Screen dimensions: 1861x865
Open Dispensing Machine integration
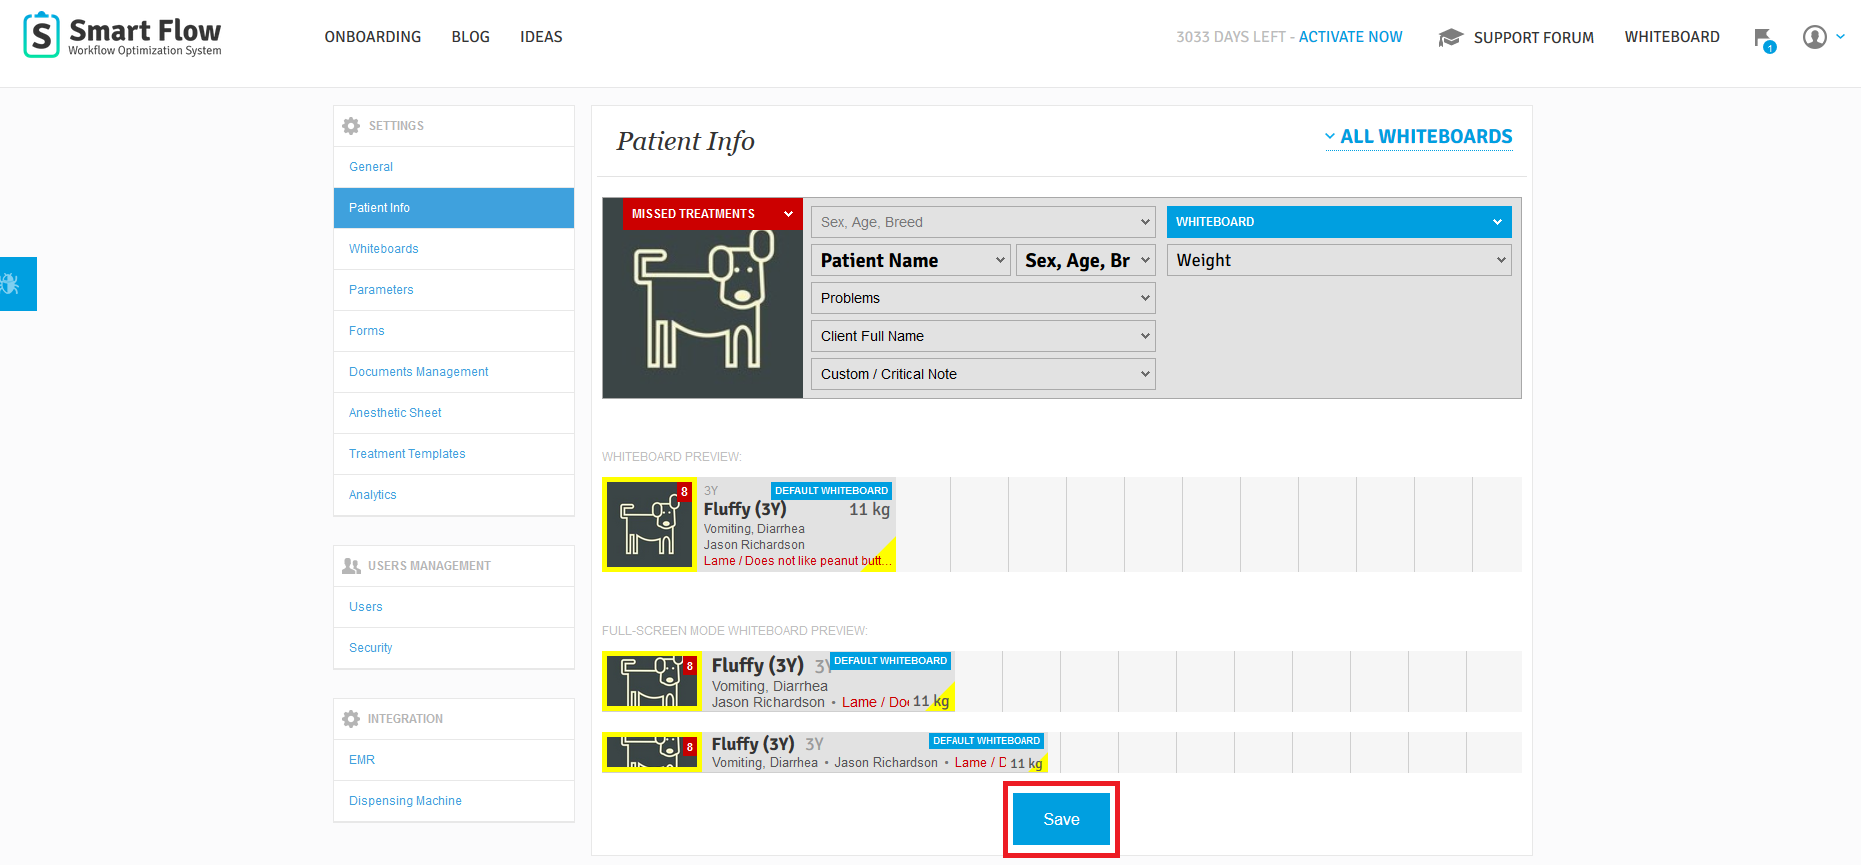454,801
